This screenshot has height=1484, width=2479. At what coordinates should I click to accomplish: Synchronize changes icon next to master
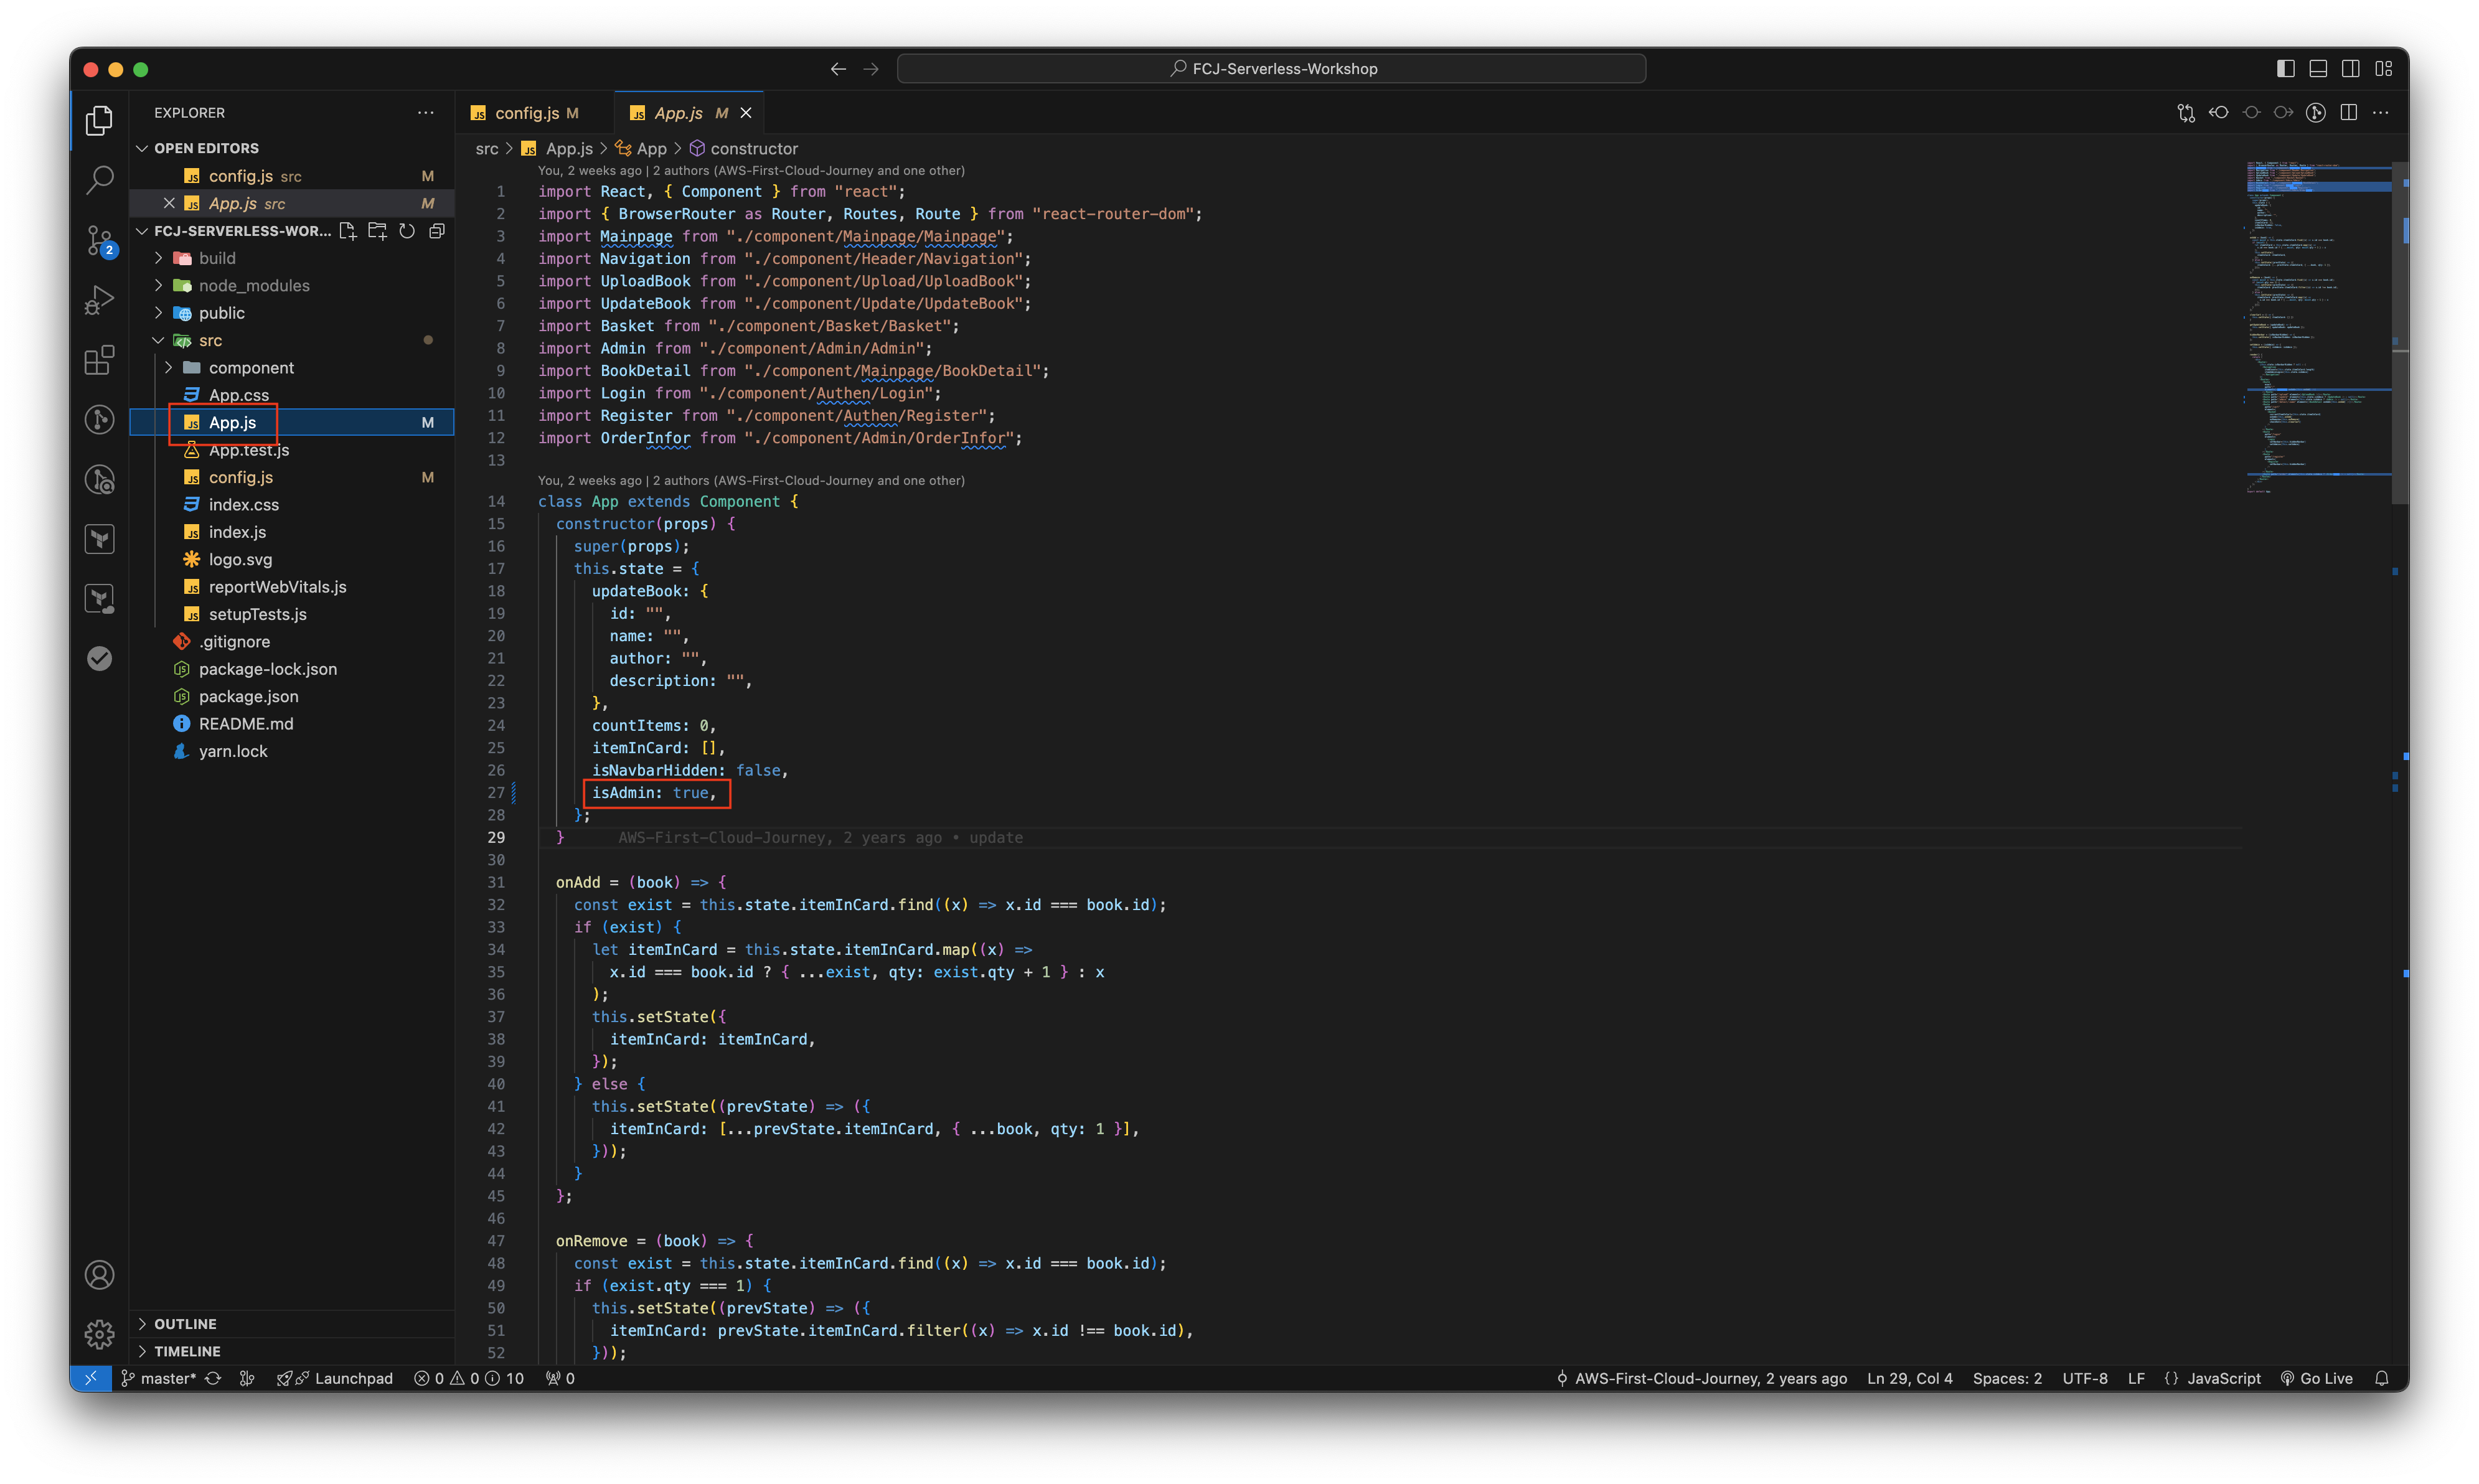click(213, 1378)
